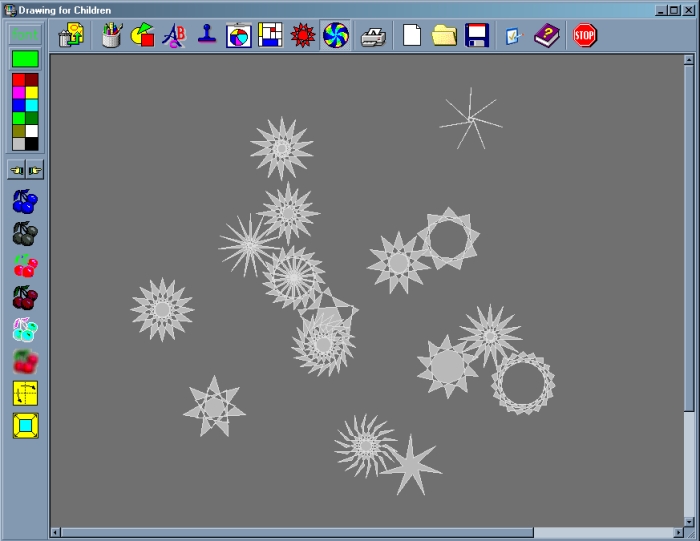Click the left-pointing hand arrow
Image resolution: width=700 pixels, height=541 pixels.
pyautogui.click(x=17, y=170)
